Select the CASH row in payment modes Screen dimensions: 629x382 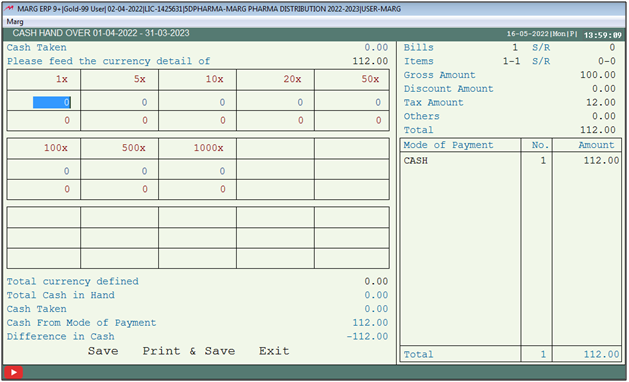(x=511, y=161)
